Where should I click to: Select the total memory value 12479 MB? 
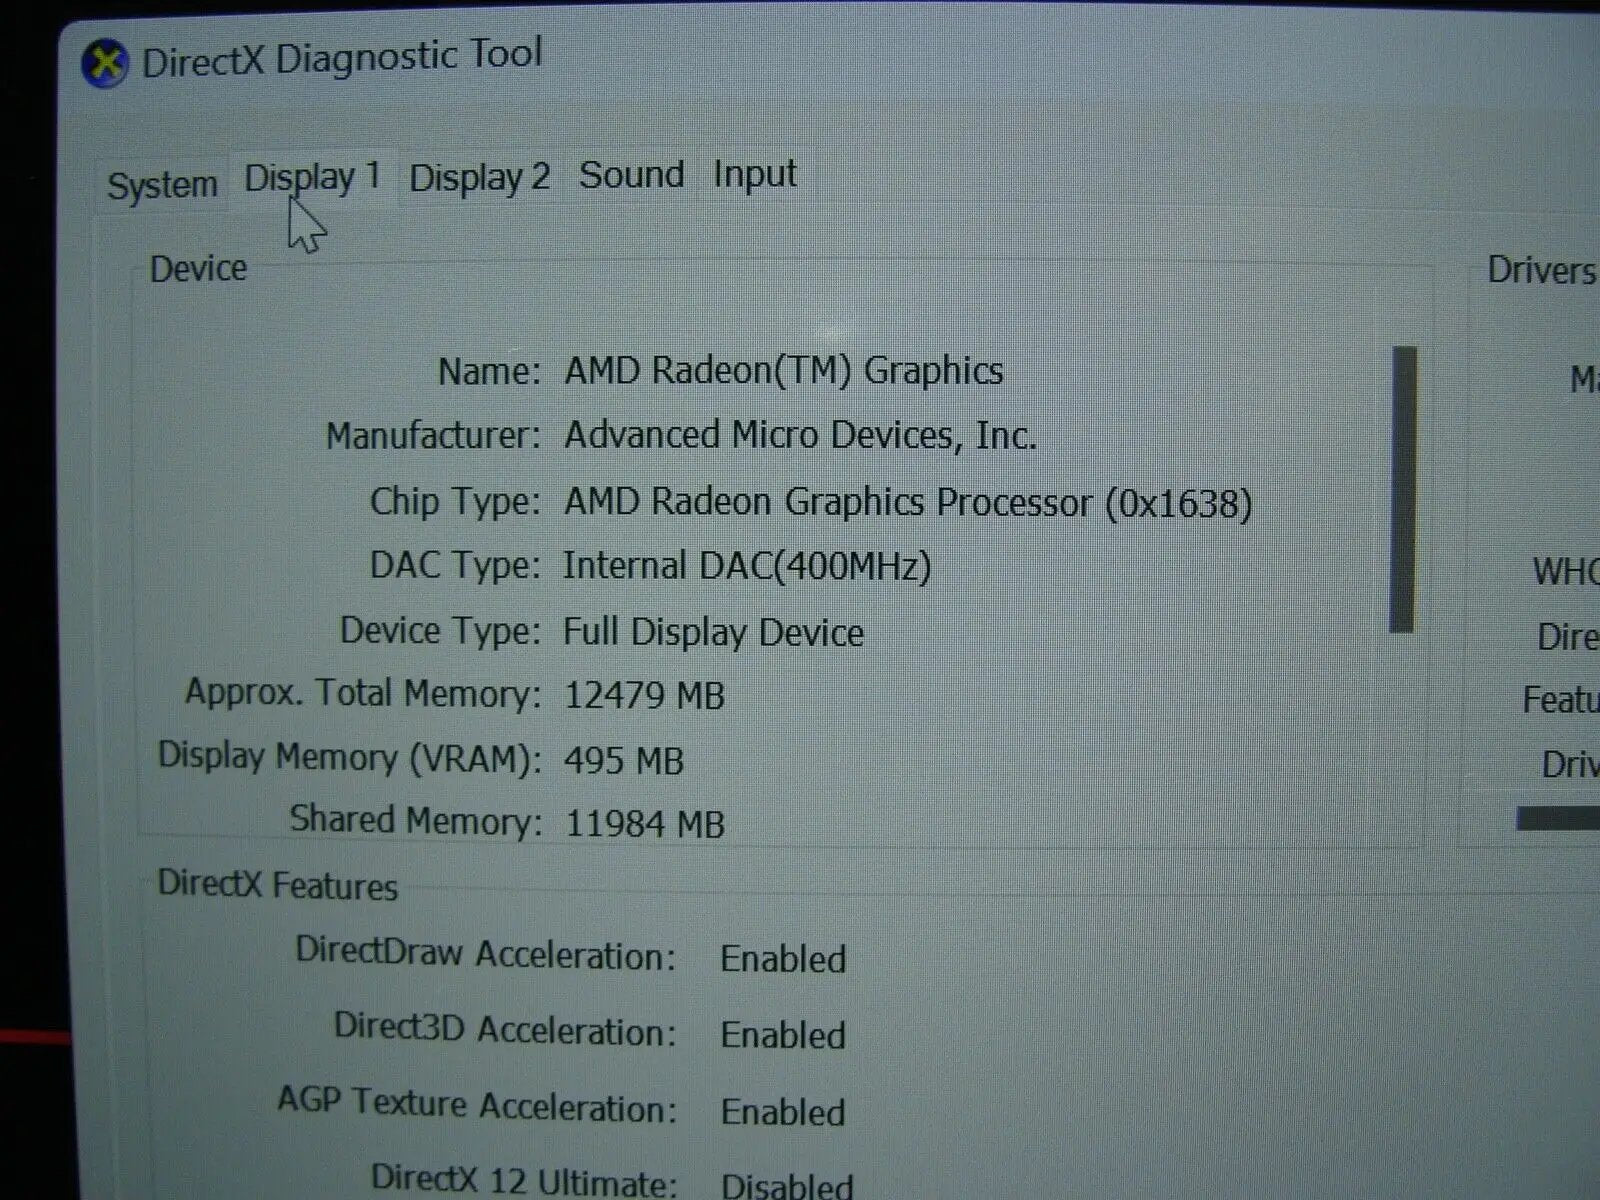tap(644, 695)
